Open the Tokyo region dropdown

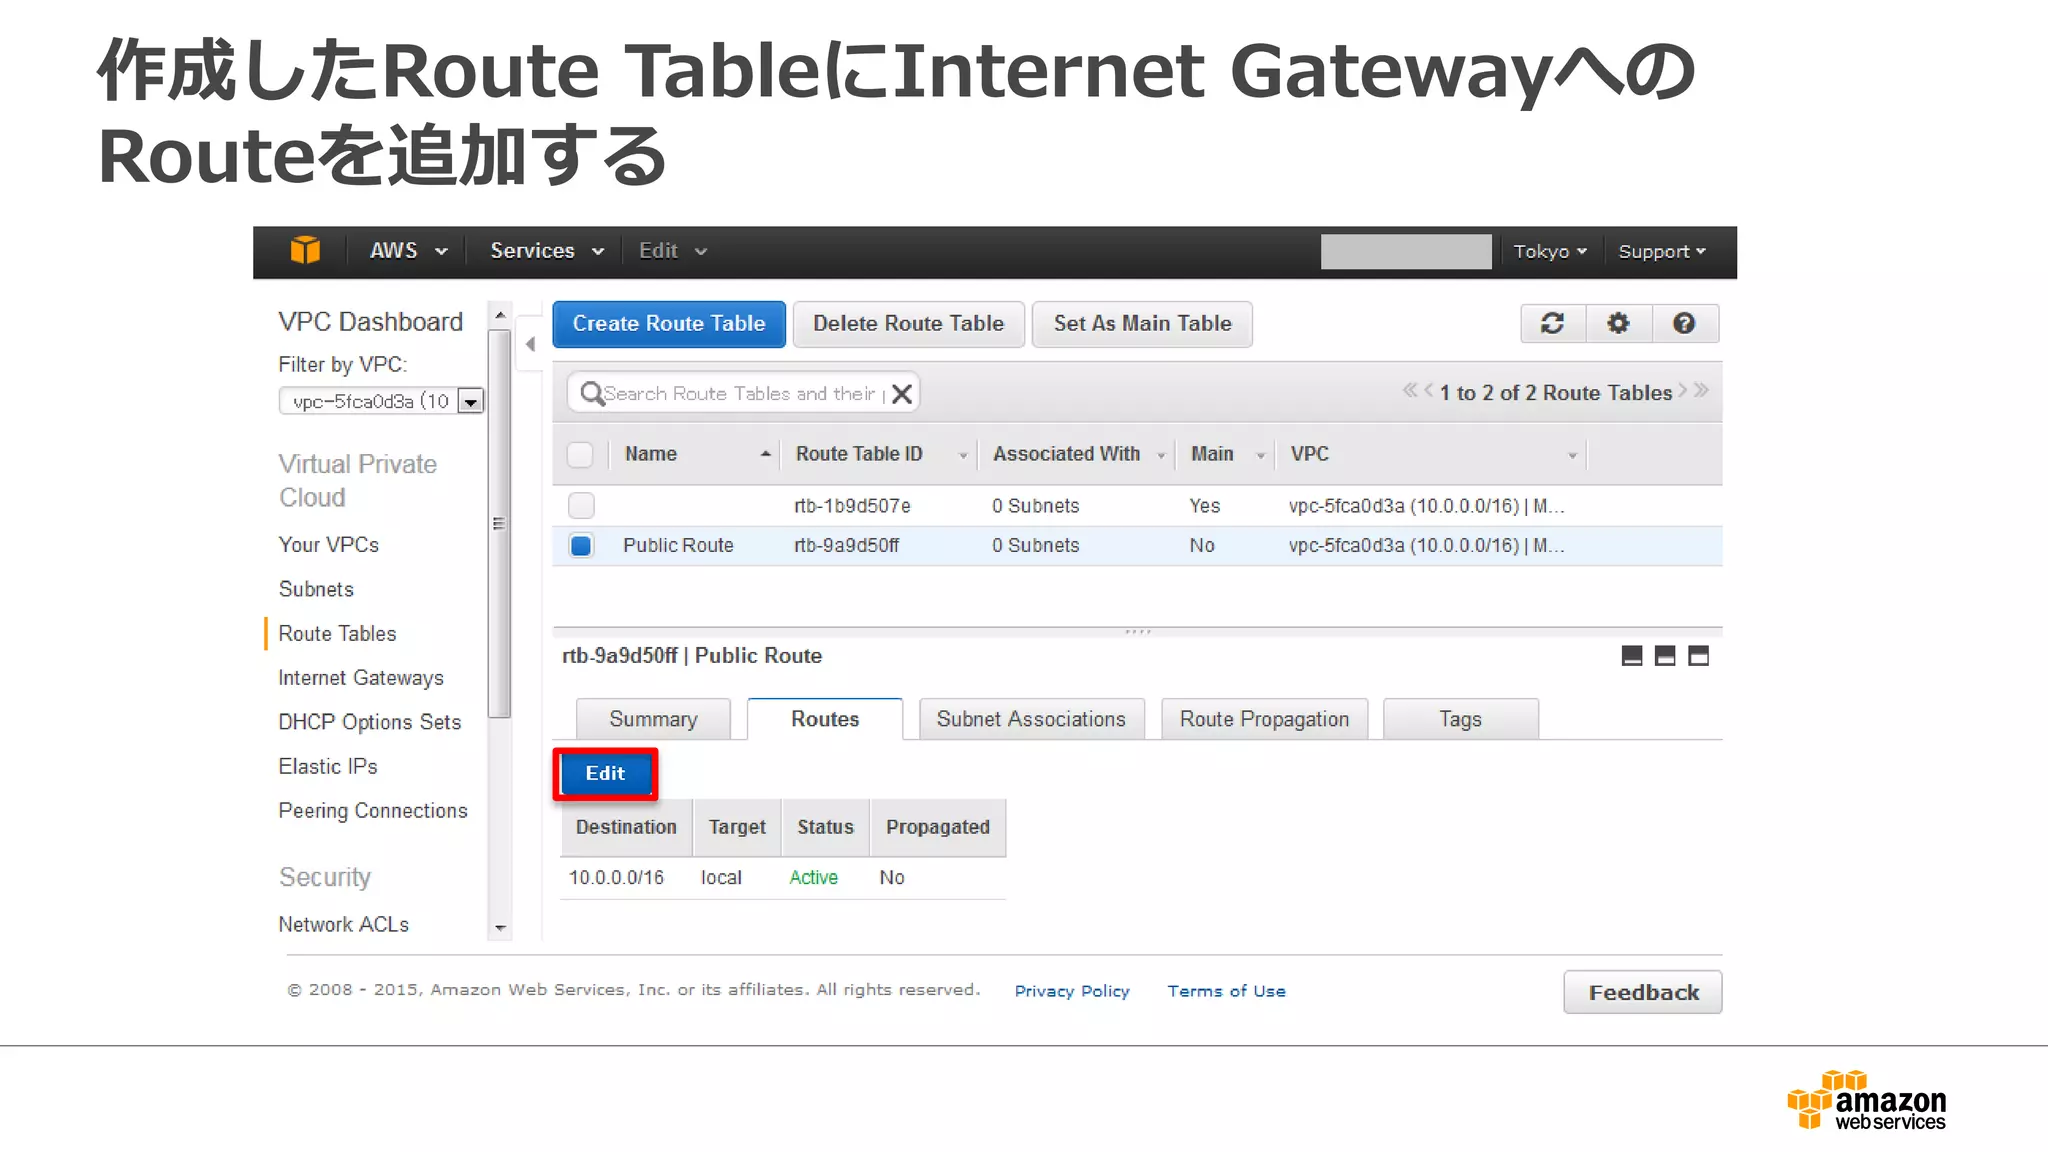1549,252
